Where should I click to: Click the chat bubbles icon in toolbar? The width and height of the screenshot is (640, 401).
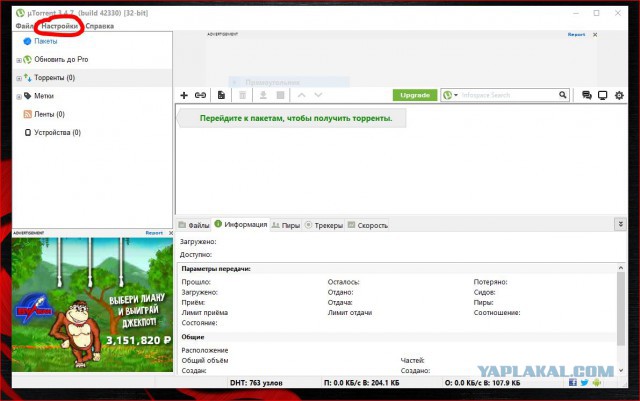pos(587,95)
